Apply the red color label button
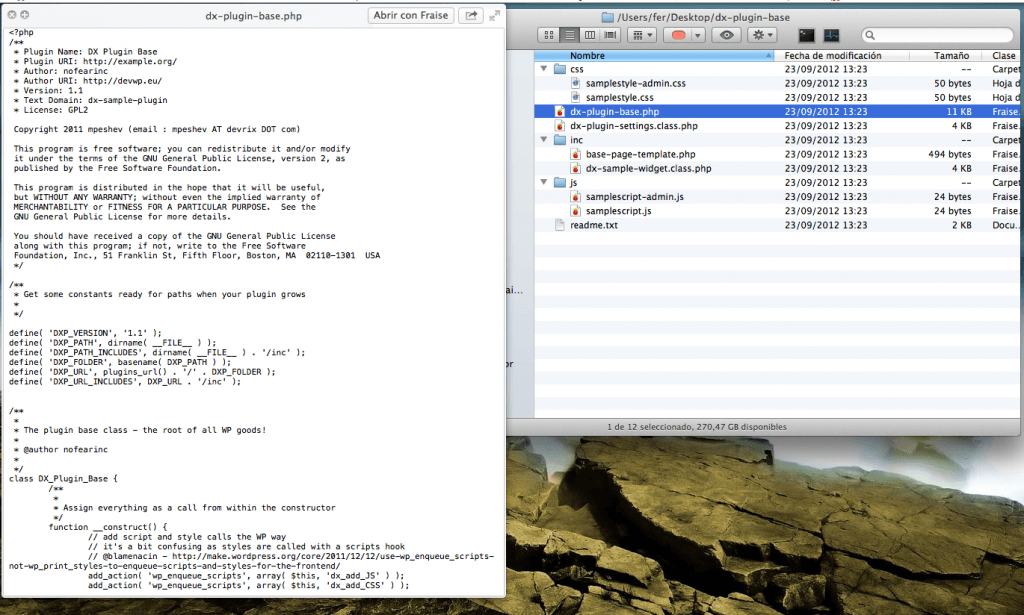This screenshot has height=615, width=1024. pyautogui.click(x=677, y=35)
